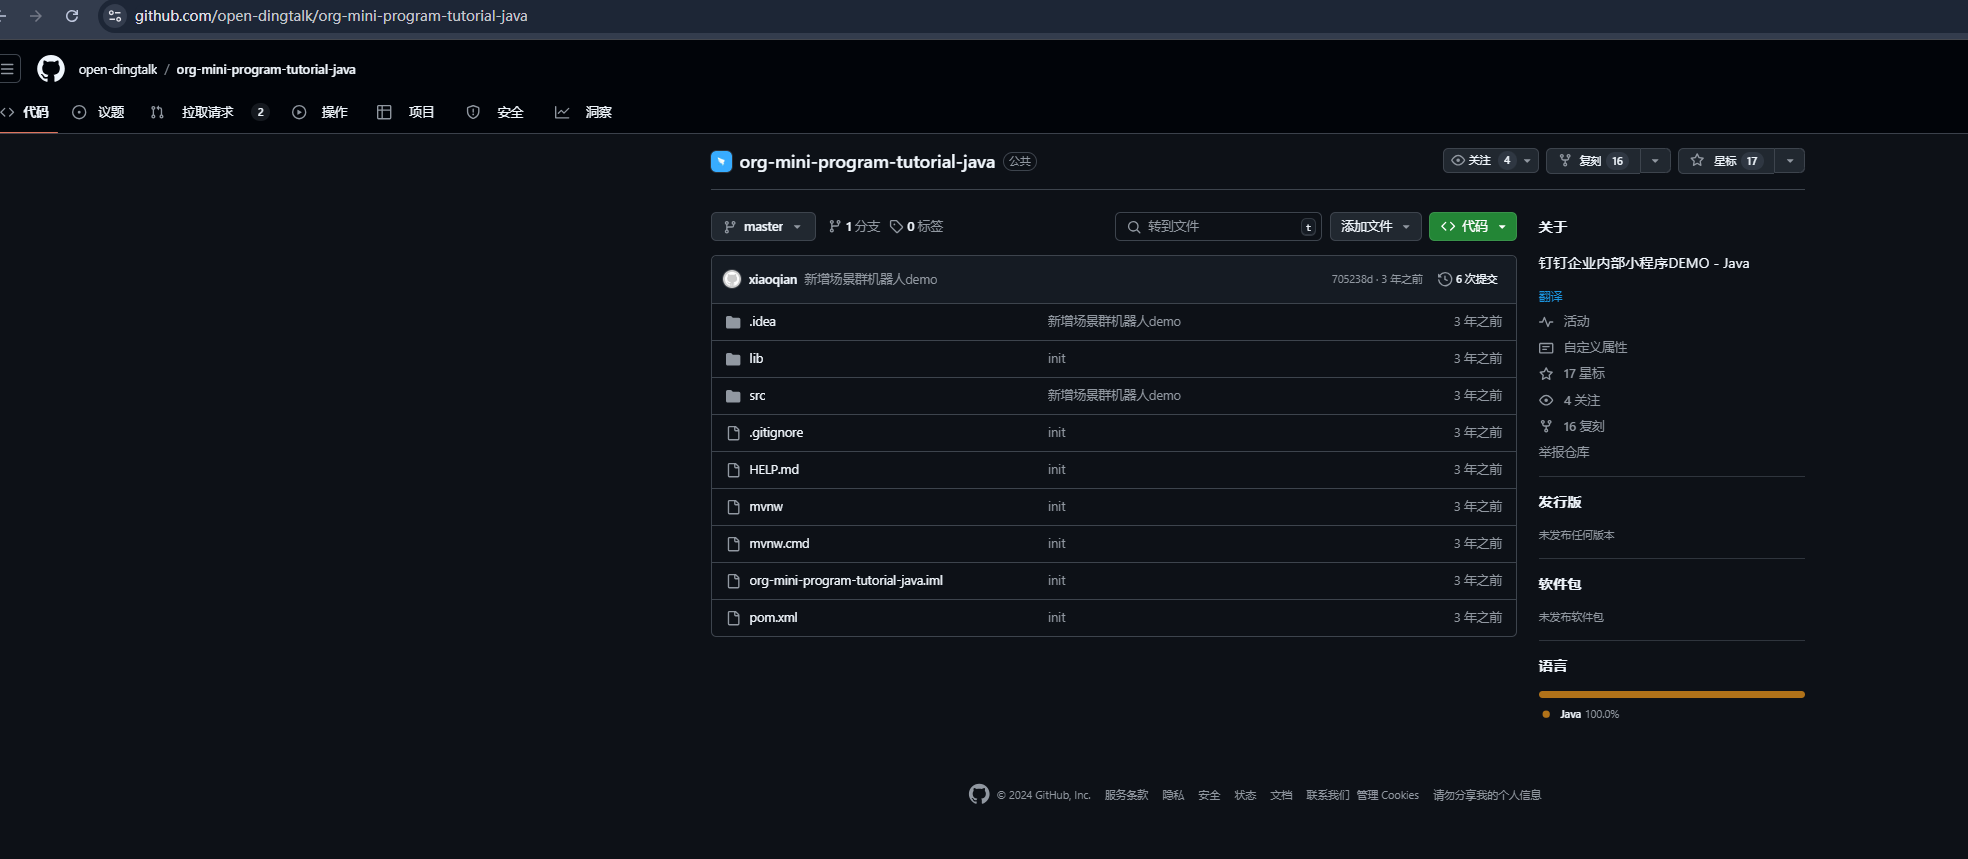Click the tag icon beside 0 标签
This screenshot has height=859, width=1968.
(x=896, y=227)
